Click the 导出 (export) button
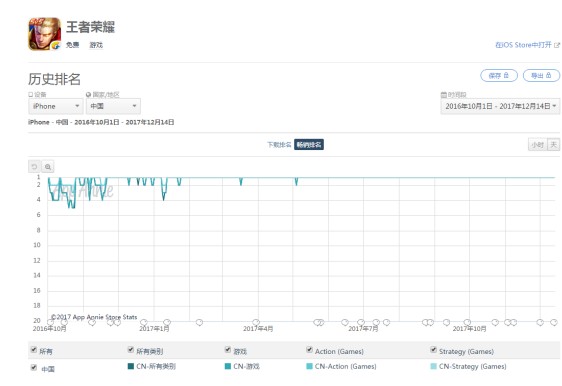Screen dimensions: 562x386 pos(541,76)
